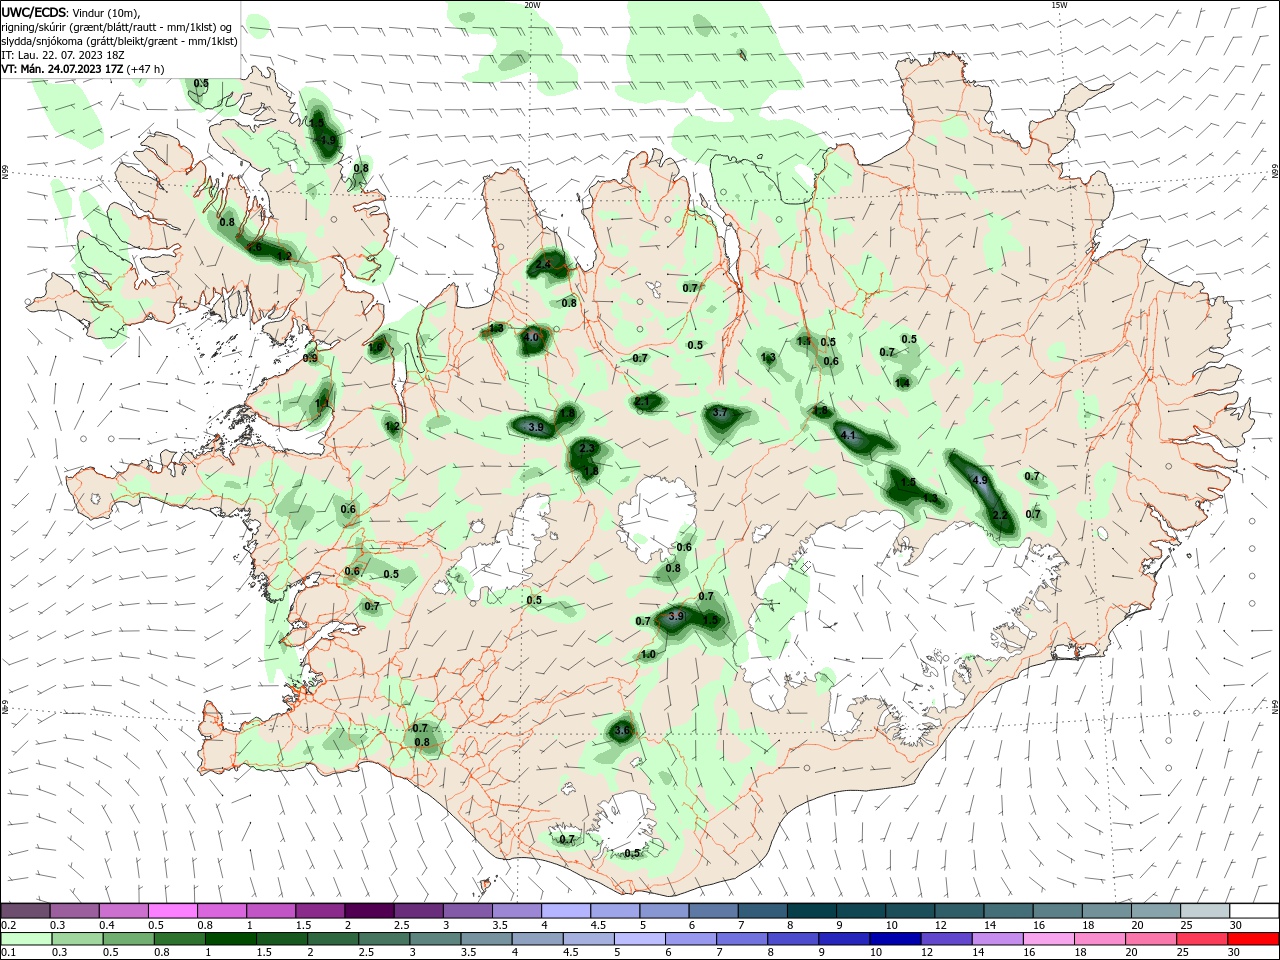Viewport: 1280px width, 960px height.
Task: Select the dusky purple 0.2 snow swatch
Action: (25, 910)
